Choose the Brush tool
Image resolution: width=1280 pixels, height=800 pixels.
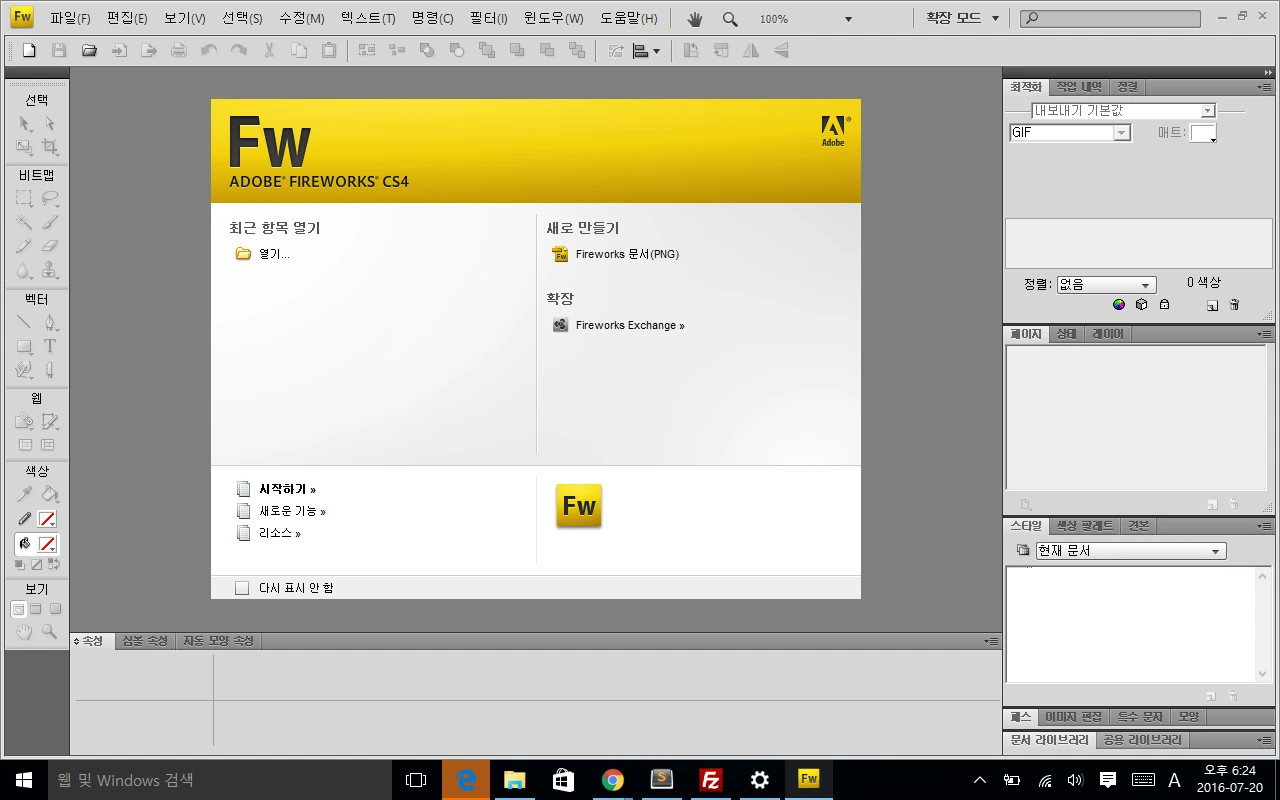(x=49, y=222)
